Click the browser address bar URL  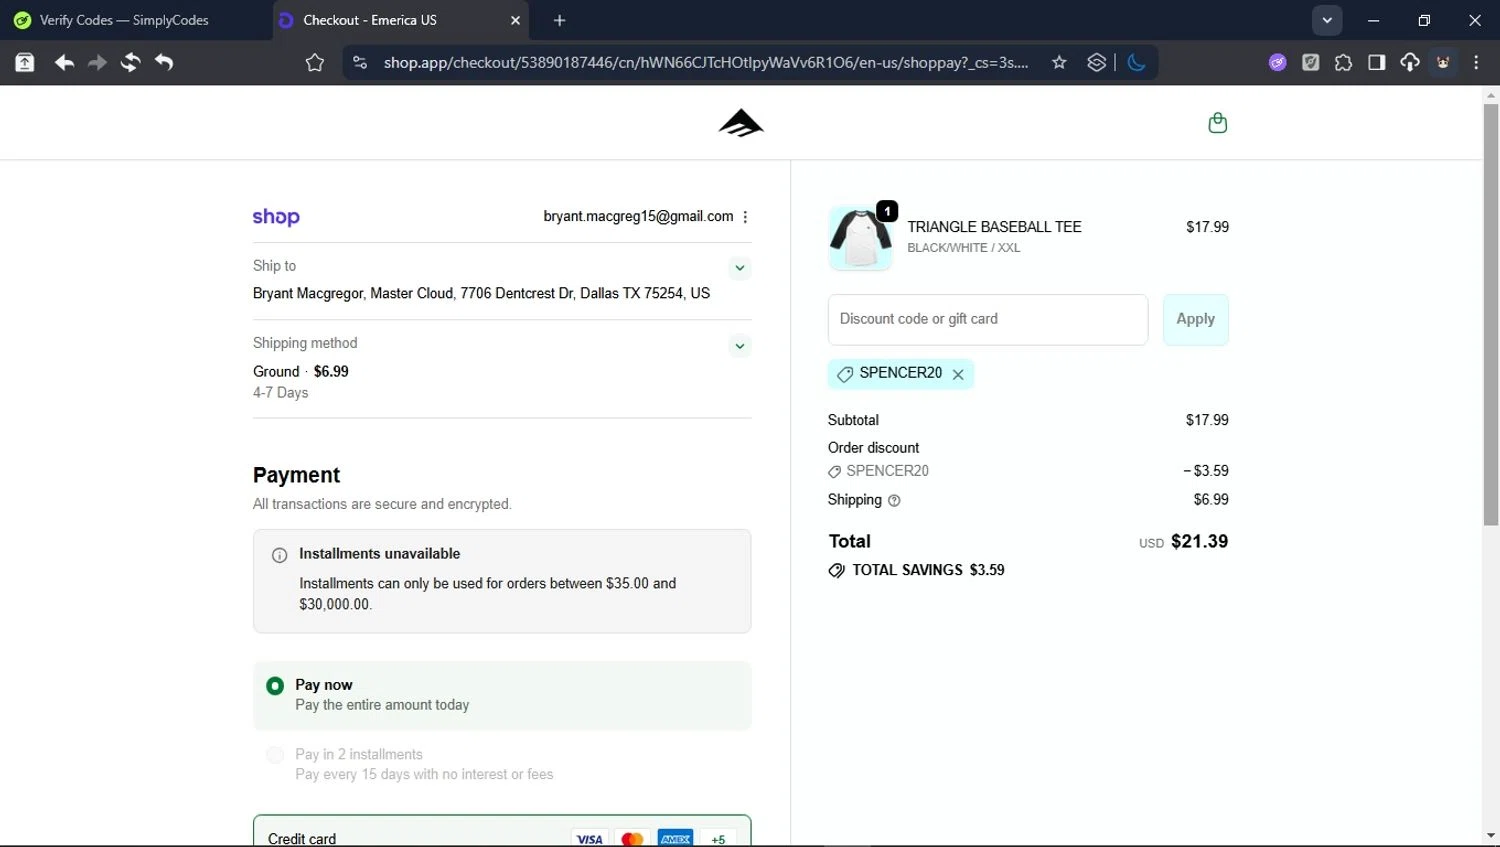coord(705,62)
